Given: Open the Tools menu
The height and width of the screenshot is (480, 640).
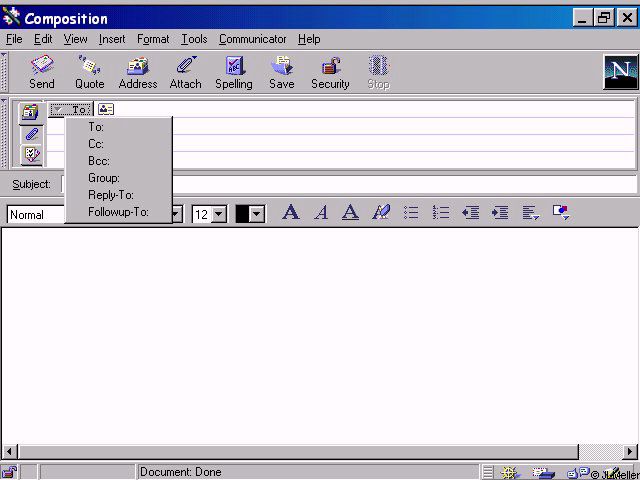Looking at the screenshot, I should [x=194, y=39].
